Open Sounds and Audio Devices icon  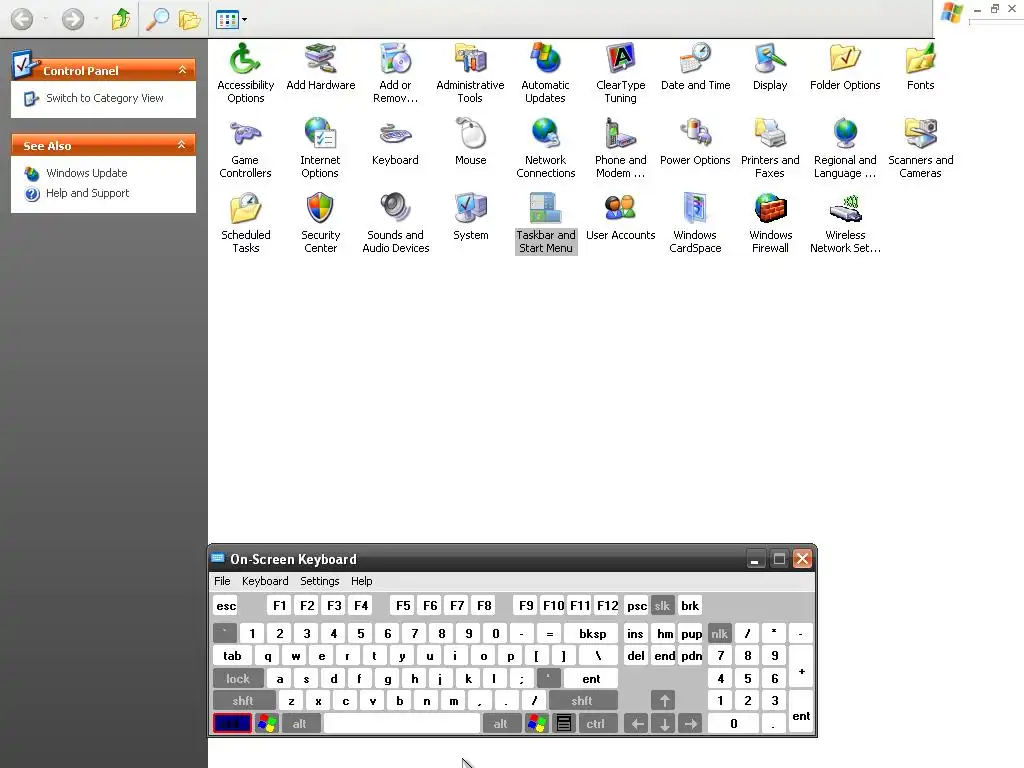pos(396,223)
